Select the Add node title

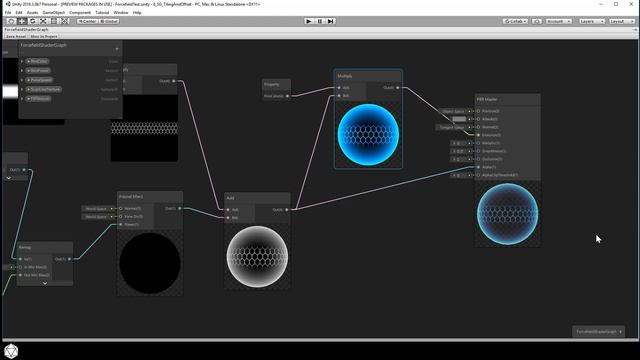[x=231, y=198]
